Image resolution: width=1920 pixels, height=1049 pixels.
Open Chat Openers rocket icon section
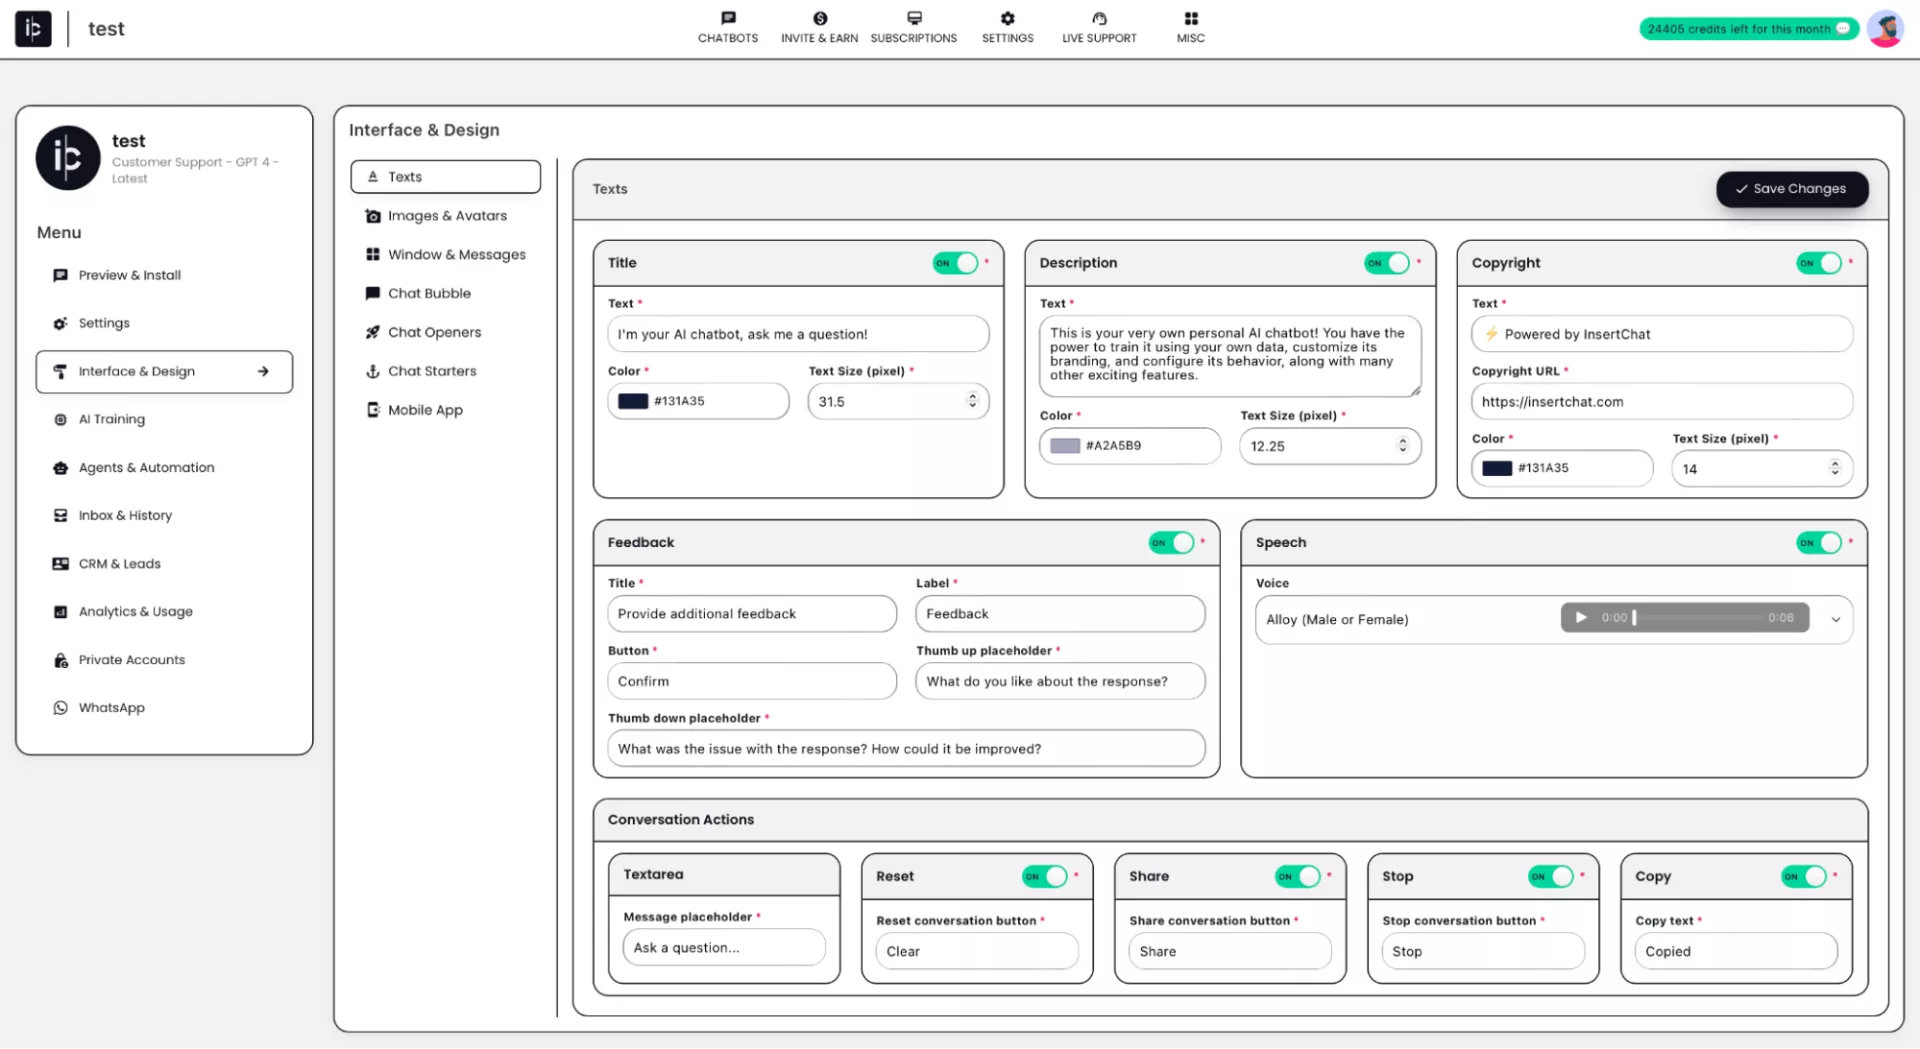click(x=373, y=332)
